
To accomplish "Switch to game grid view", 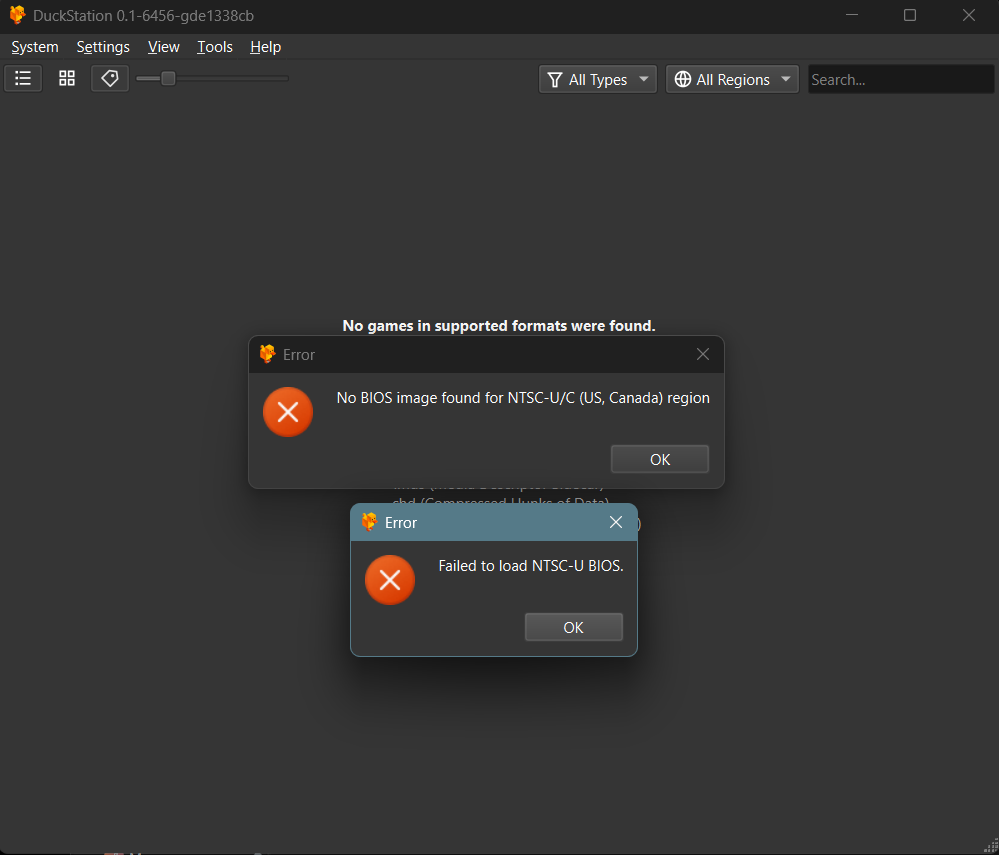I will tap(67, 78).
